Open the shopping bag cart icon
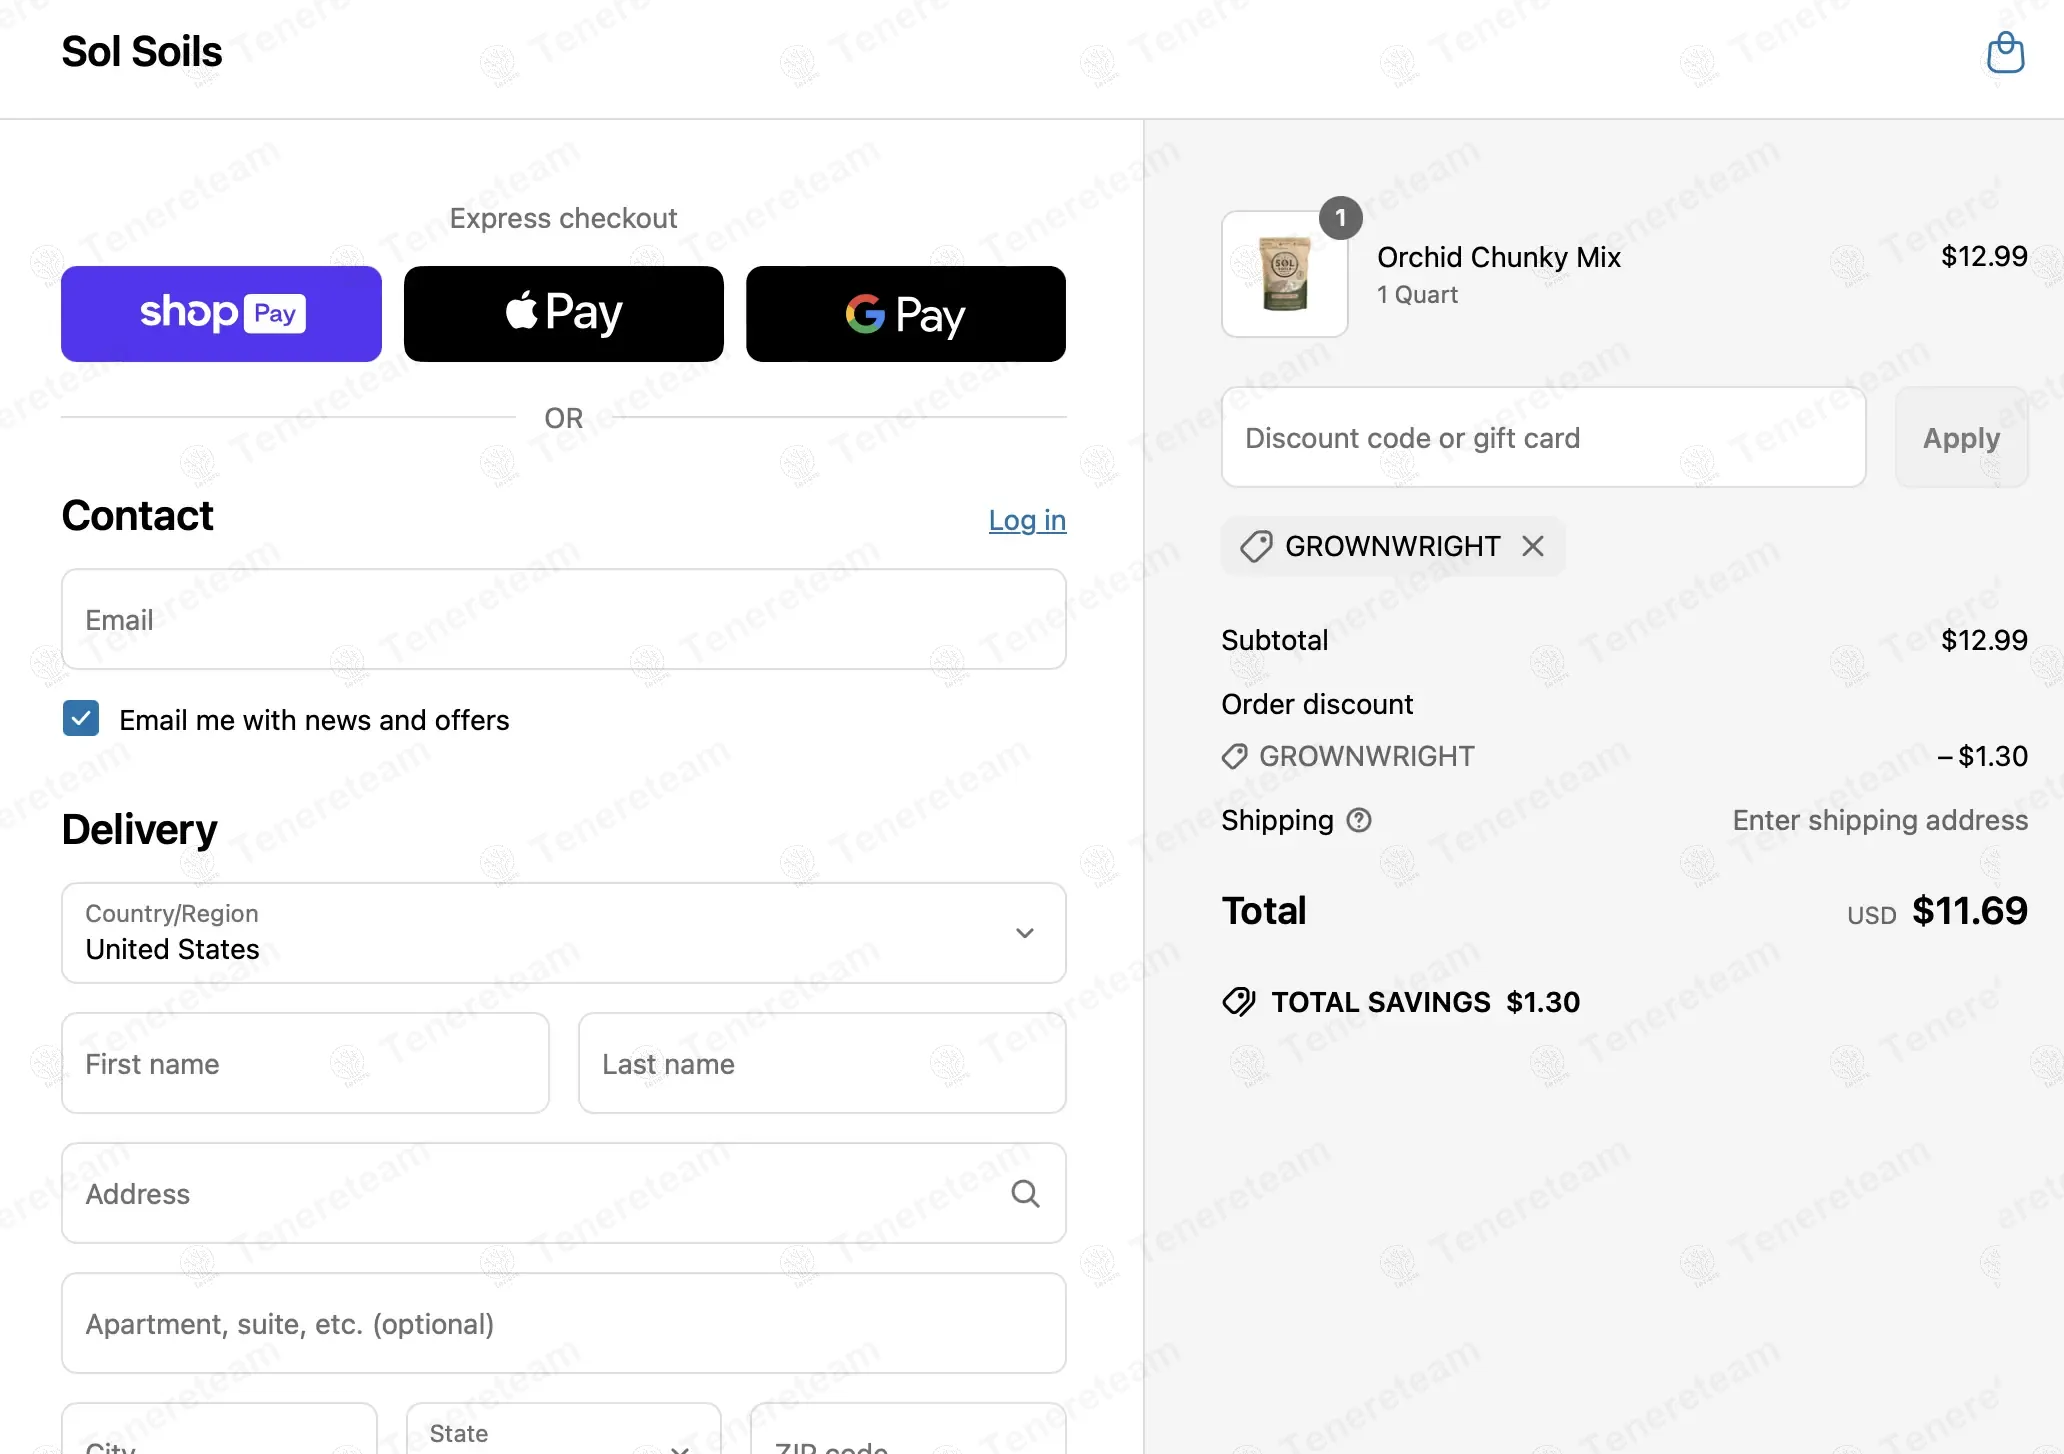 tap(2005, 52)
